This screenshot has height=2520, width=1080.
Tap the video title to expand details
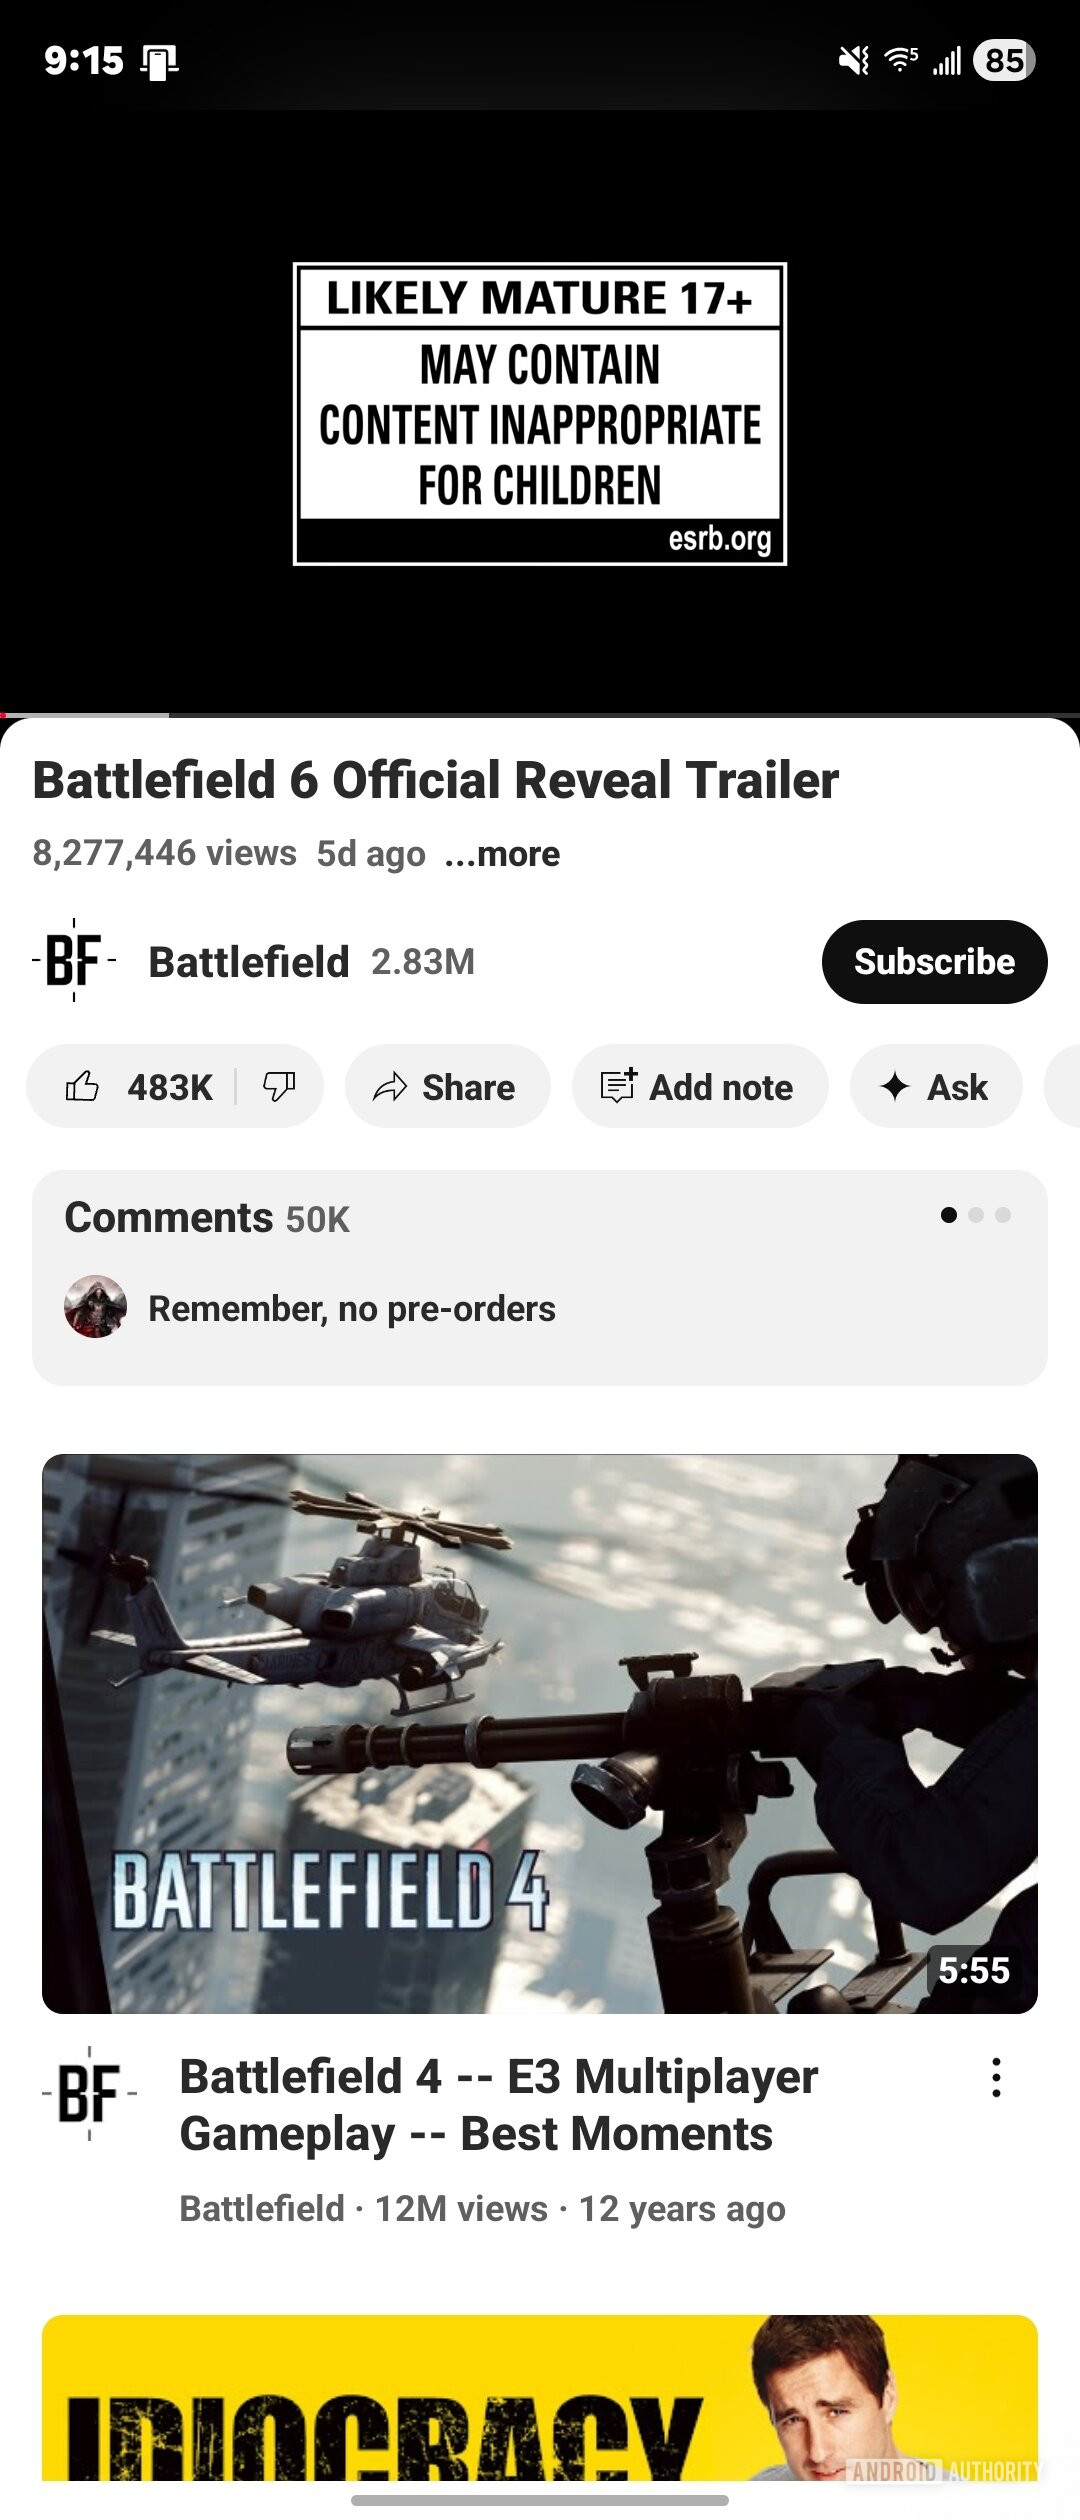(435, 781)
